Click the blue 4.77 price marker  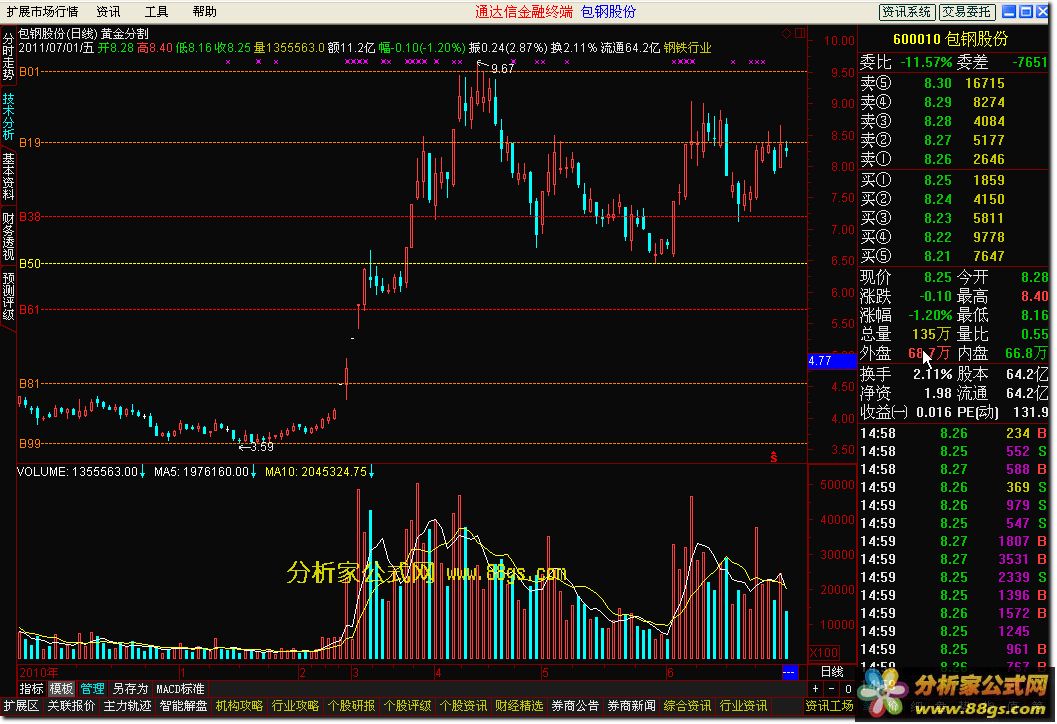coord(832,361)
